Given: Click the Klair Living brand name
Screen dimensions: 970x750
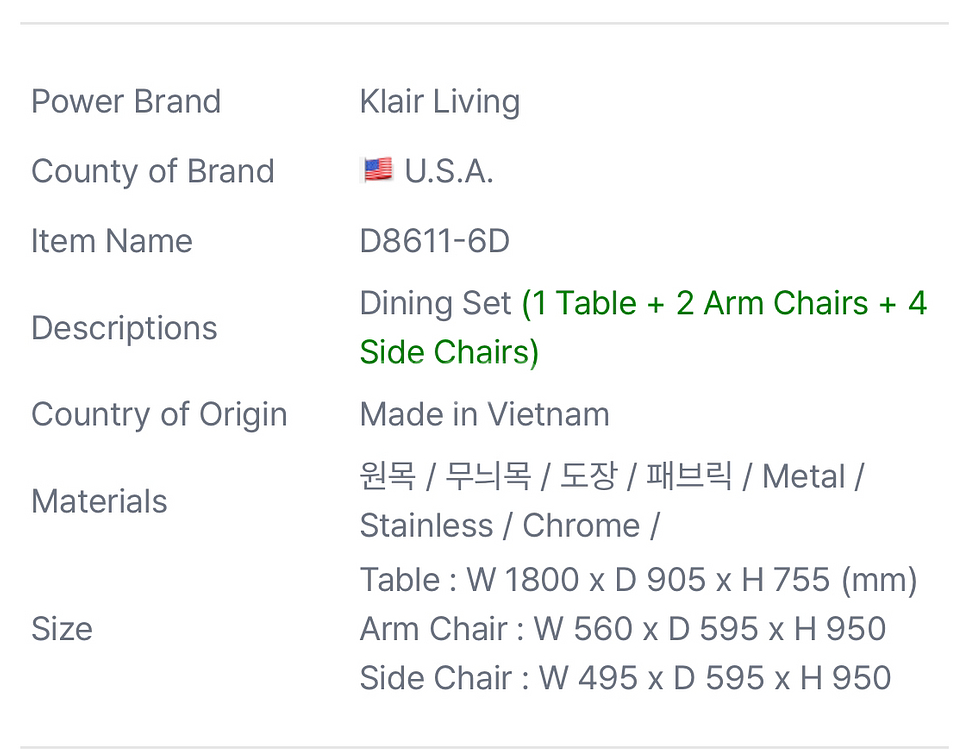Looking at the screenshot, I should coord(439,101).
